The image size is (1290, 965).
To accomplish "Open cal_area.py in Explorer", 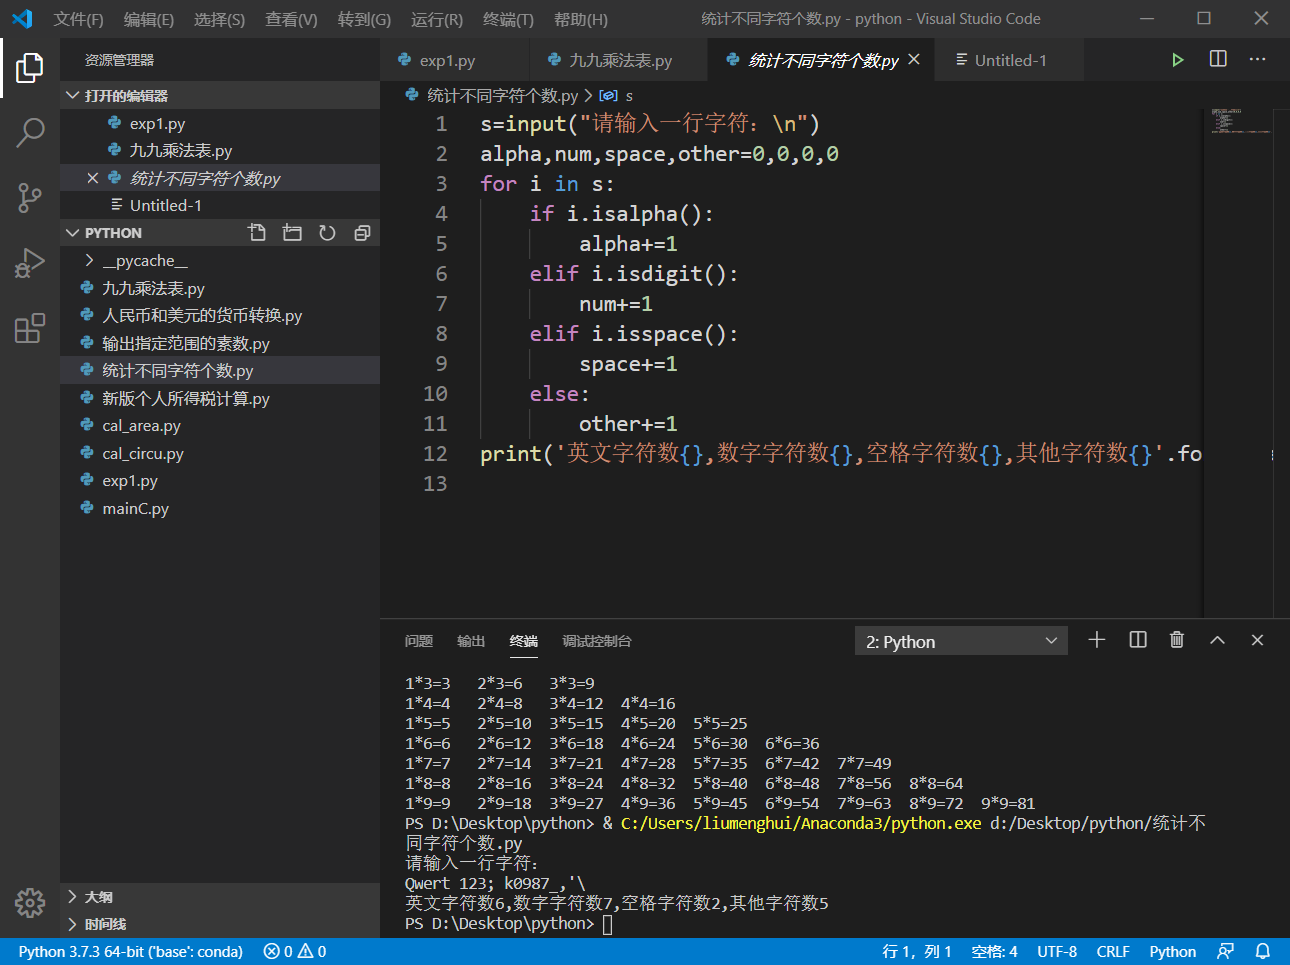I will click(x=220, y=425).
